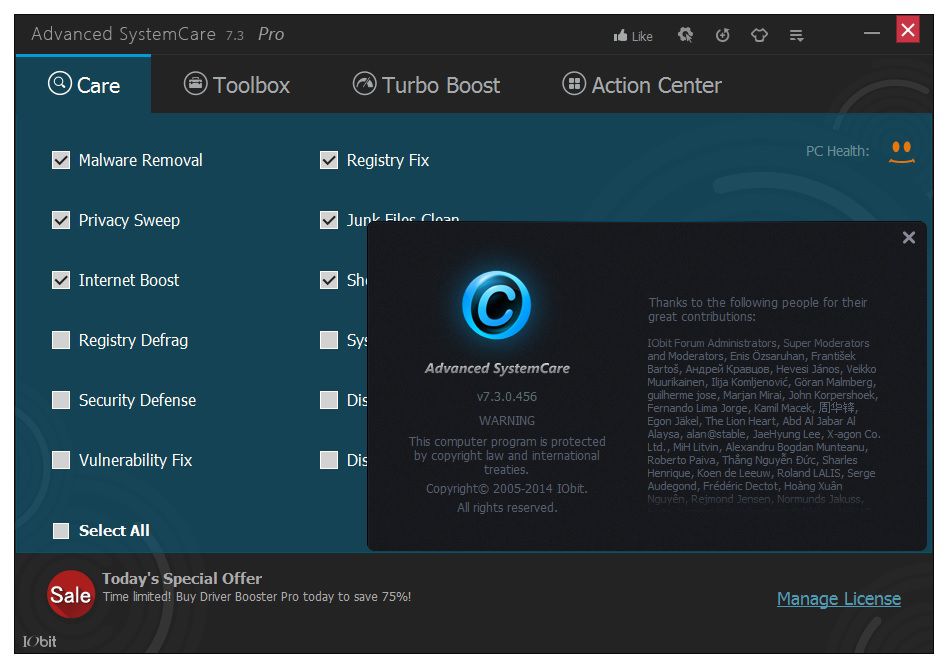Click the All rights reserved text
Image resolution: width=947 pixels, height=667 pixels.
[507, 508]
